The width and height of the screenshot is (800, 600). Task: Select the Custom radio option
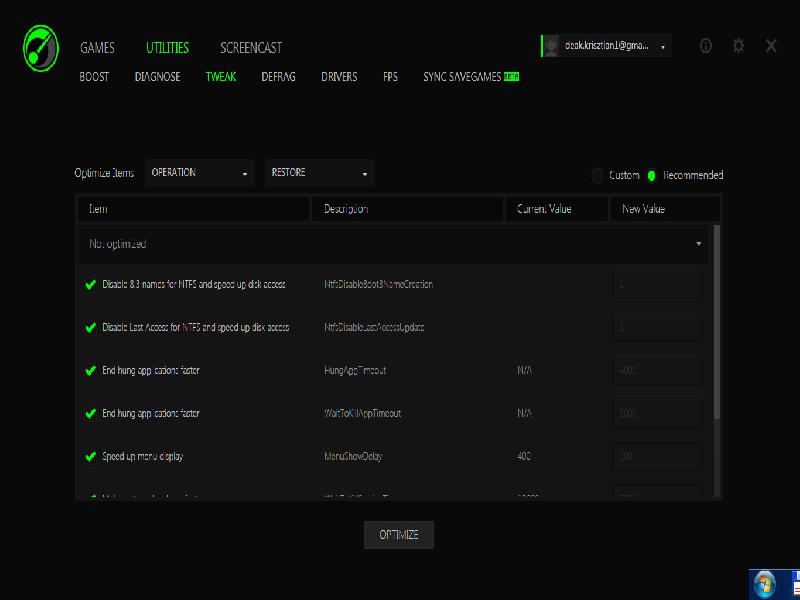(597, 176)
